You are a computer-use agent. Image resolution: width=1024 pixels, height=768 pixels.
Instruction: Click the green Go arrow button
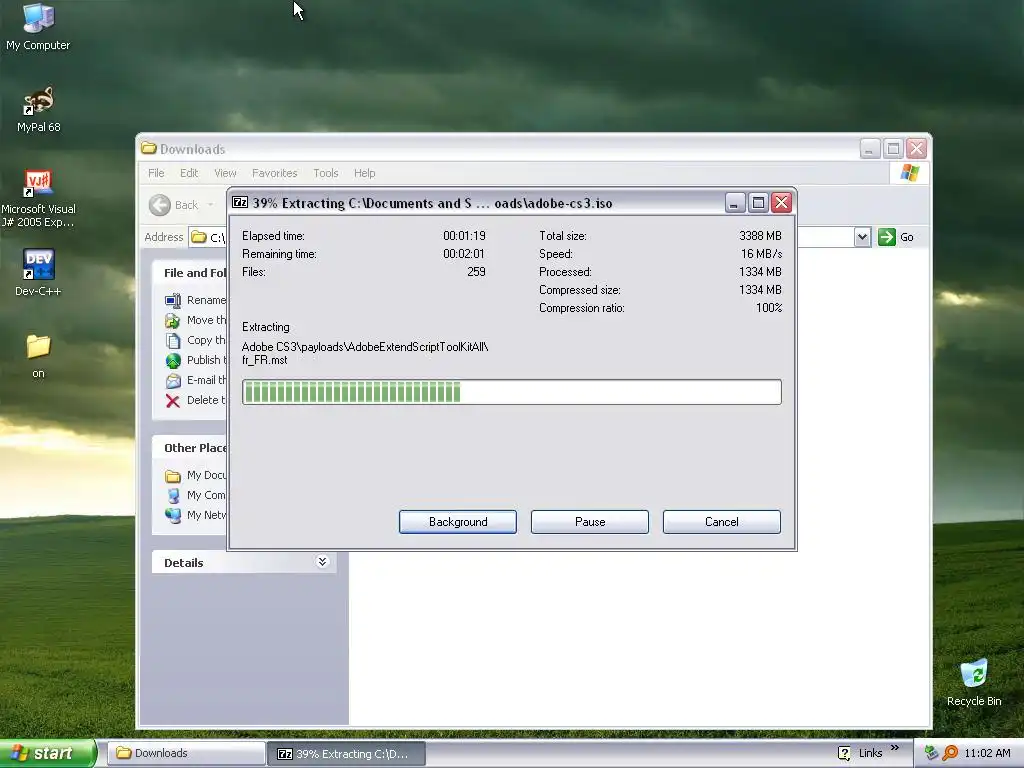[886, 237]
